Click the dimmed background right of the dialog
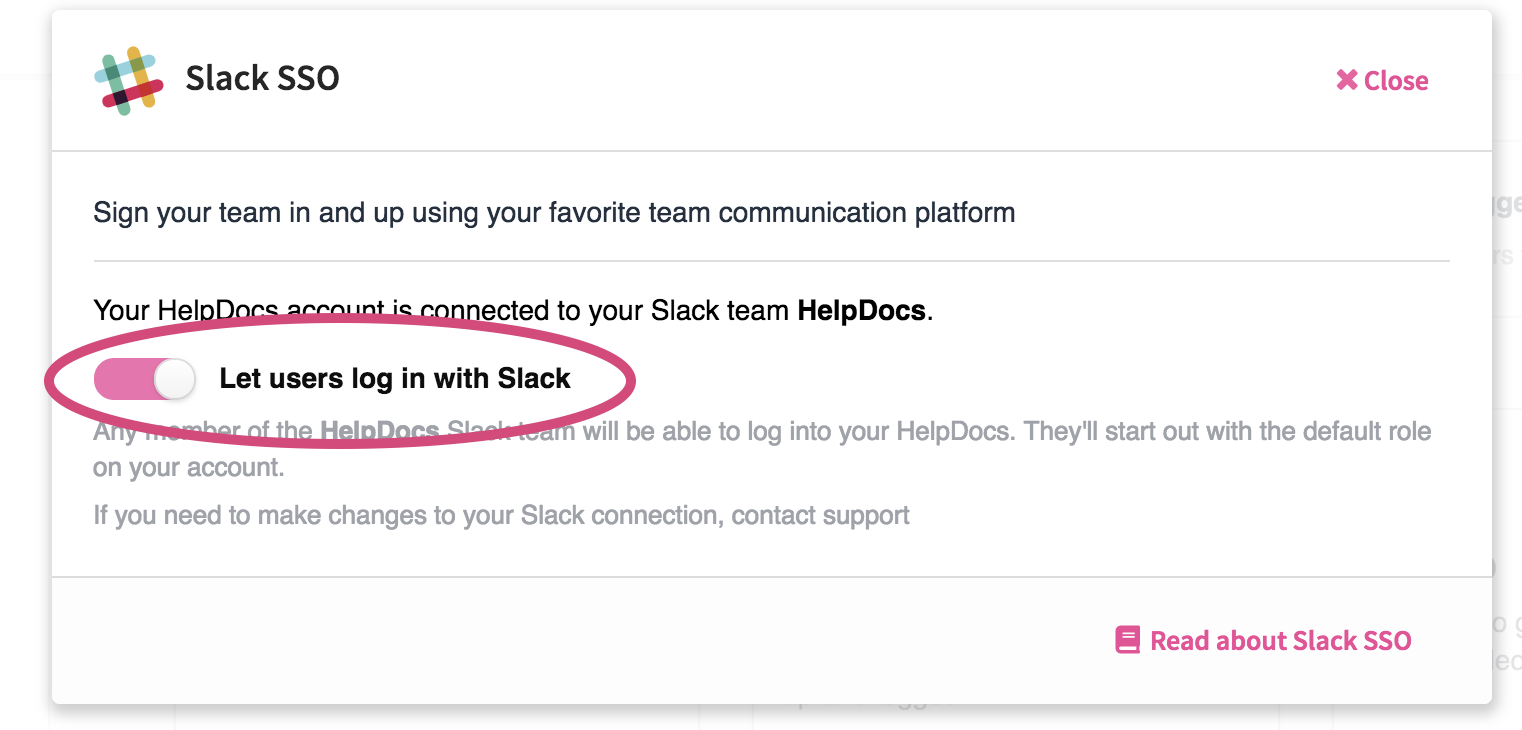The width and height of the screenshot is (1522, 730). [x=1507, y=400]
